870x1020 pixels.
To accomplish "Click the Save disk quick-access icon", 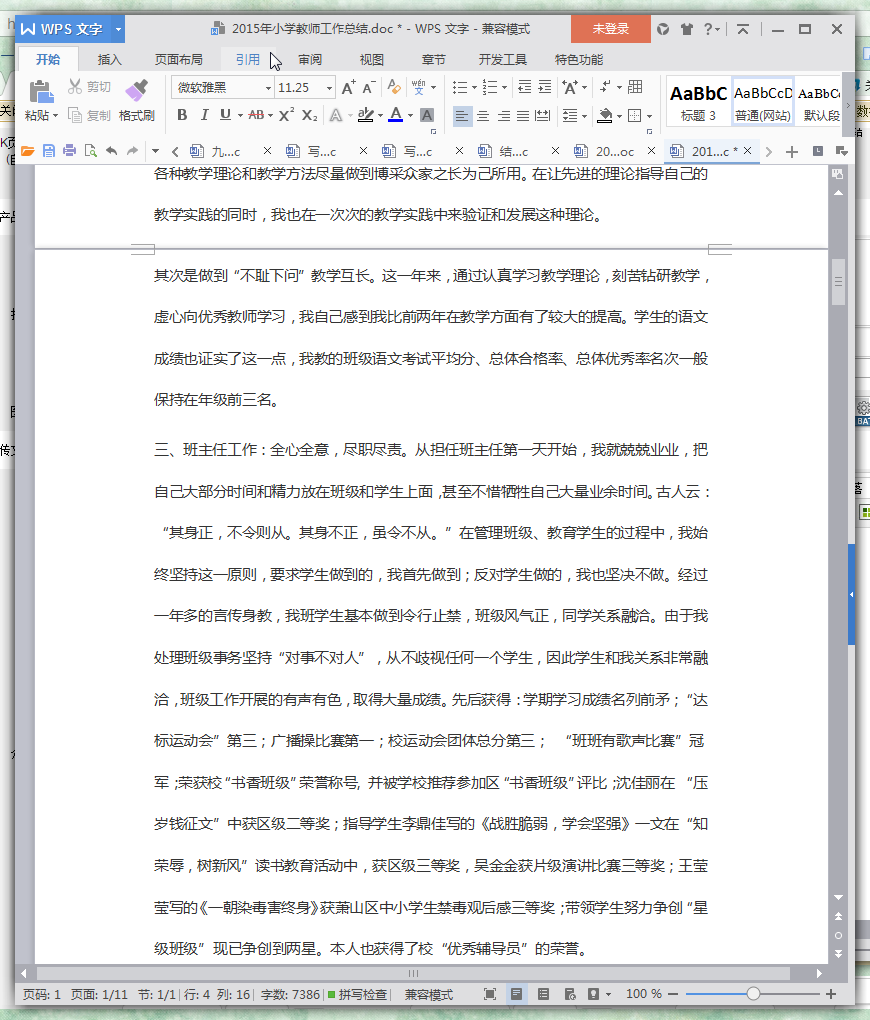I will tap(49, 151).
